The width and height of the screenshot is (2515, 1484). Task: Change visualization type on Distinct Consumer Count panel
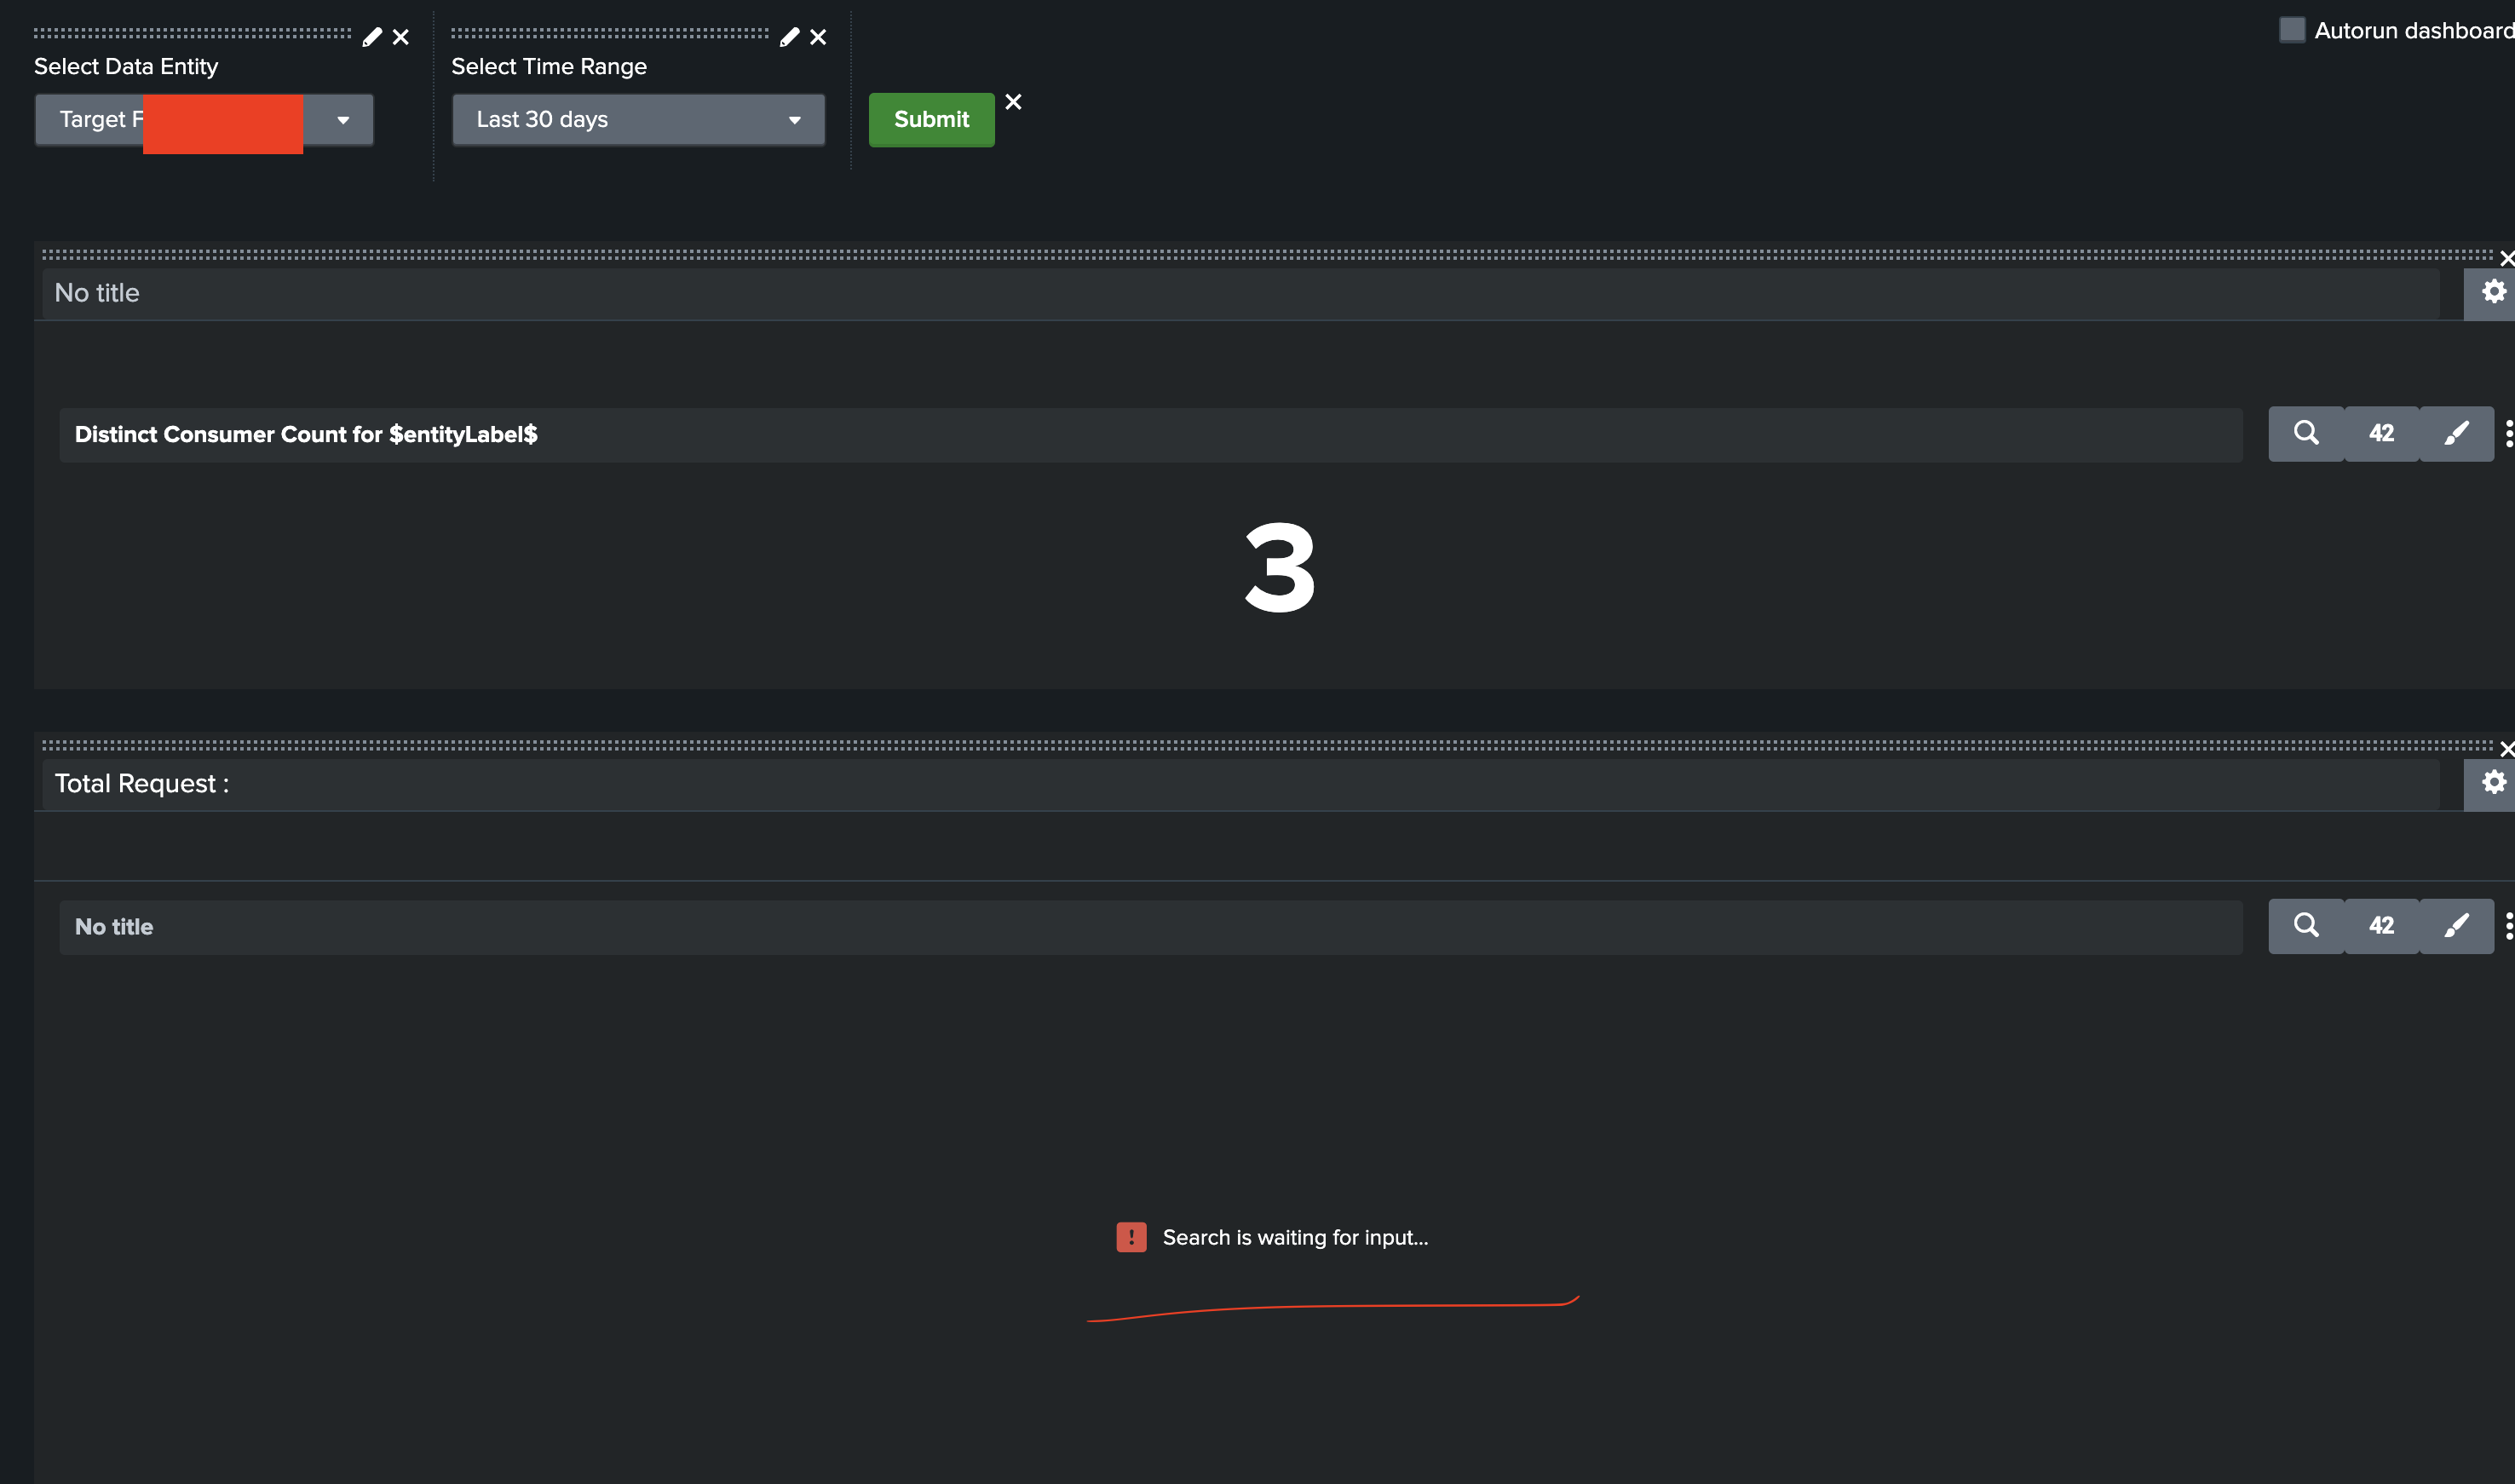tap(2381, 433)
